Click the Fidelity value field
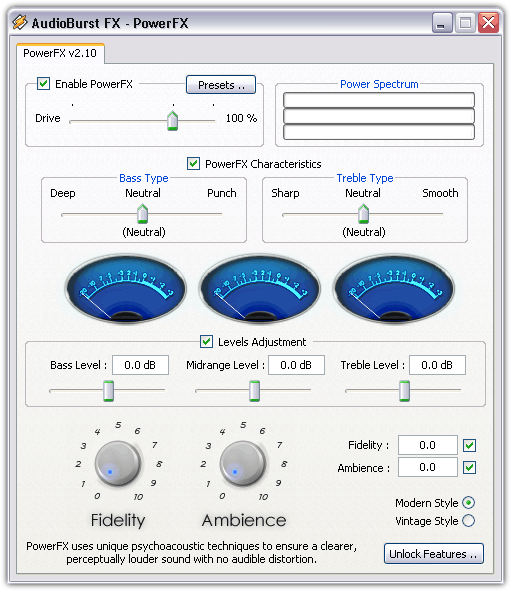The width and height of the screenshot is (511, 591). (x=428, y=445)
